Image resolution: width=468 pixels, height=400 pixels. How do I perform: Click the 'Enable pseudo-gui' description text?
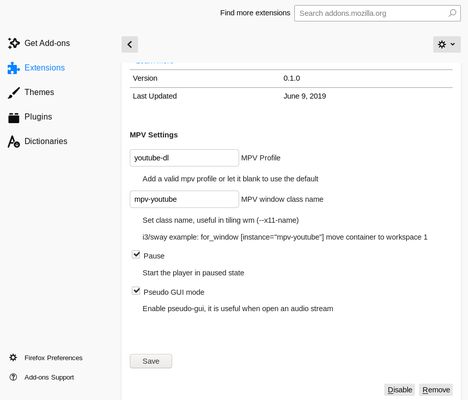point(238,308)
